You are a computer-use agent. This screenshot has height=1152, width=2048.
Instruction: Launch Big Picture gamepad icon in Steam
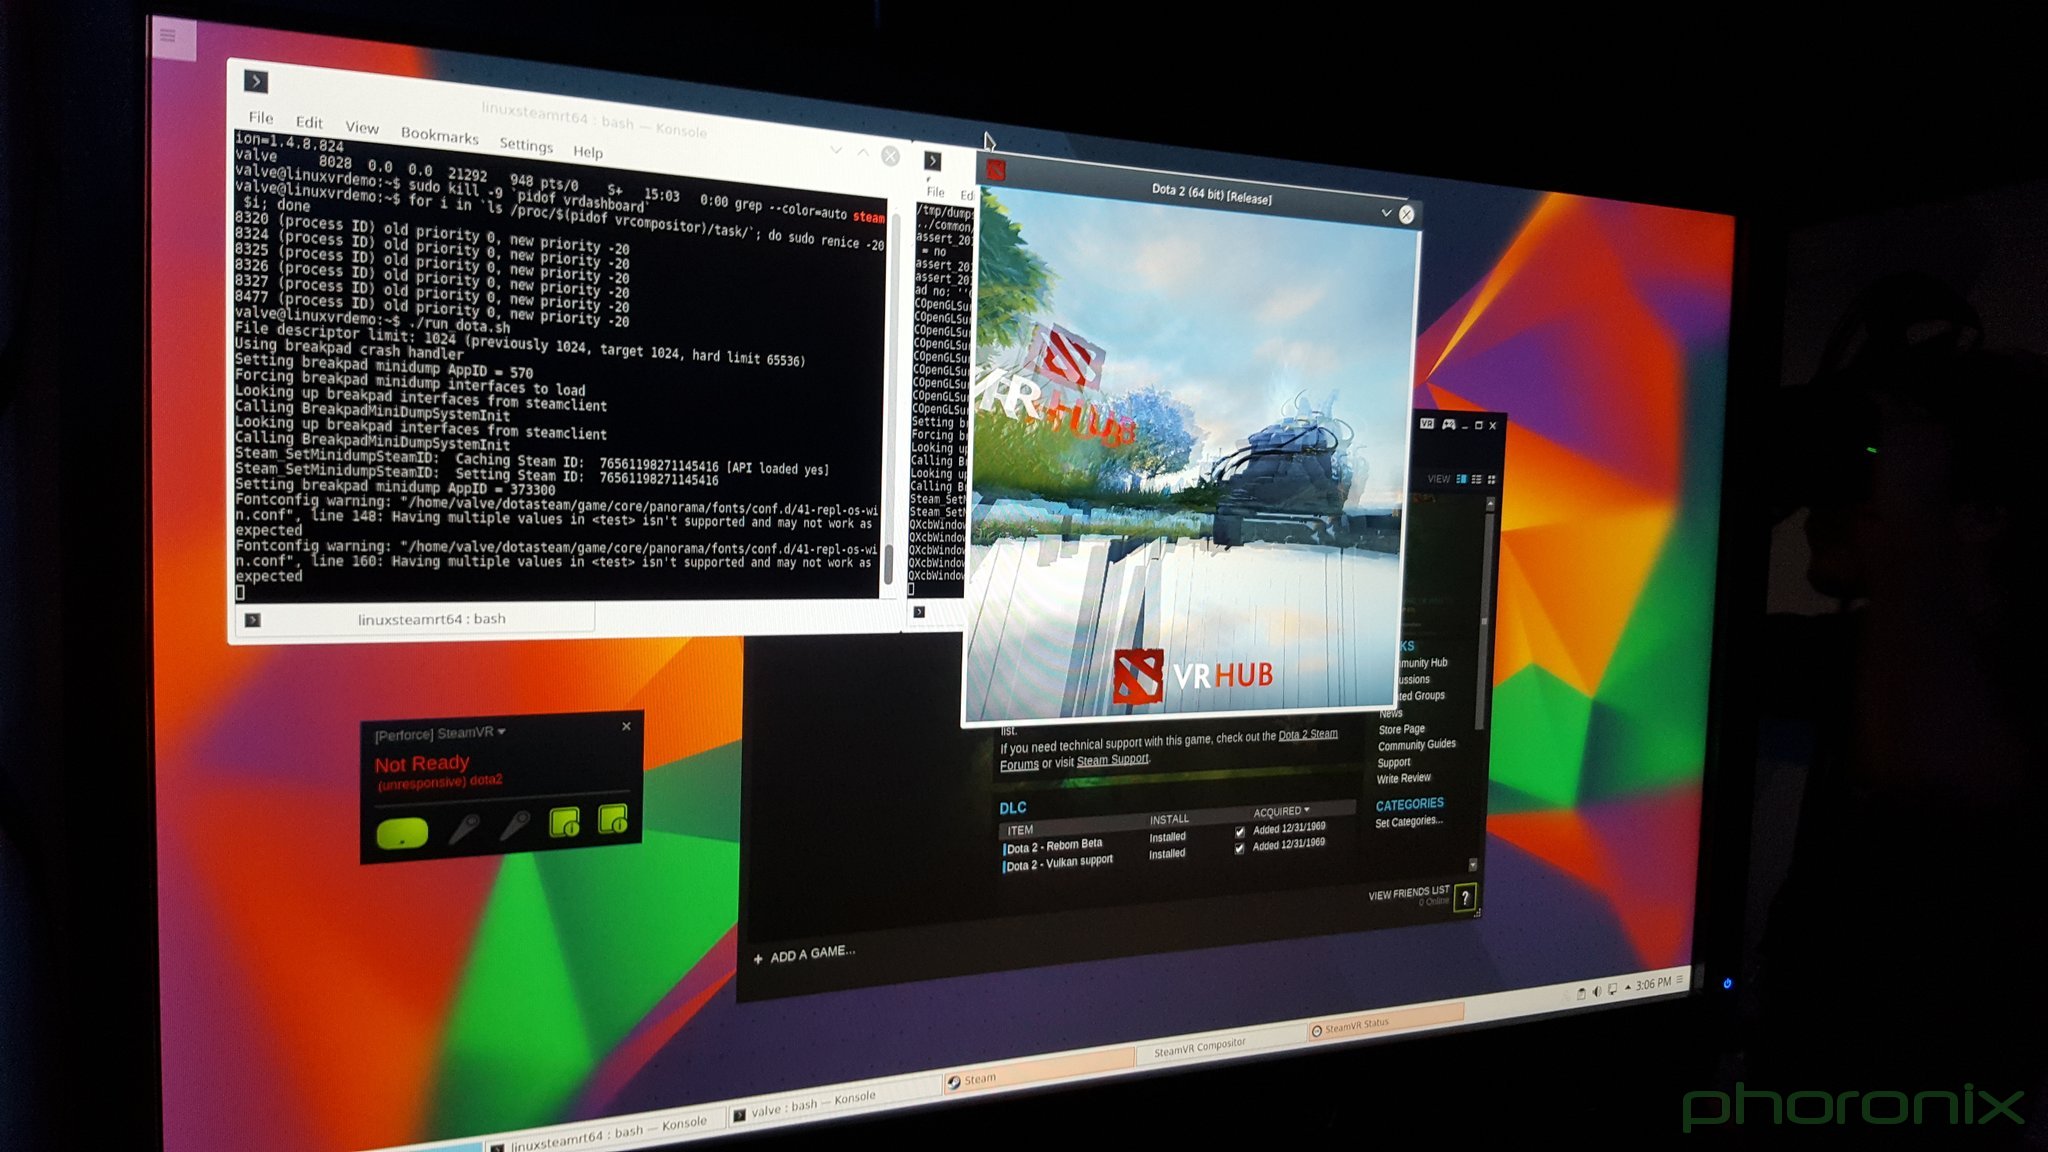1448,425
